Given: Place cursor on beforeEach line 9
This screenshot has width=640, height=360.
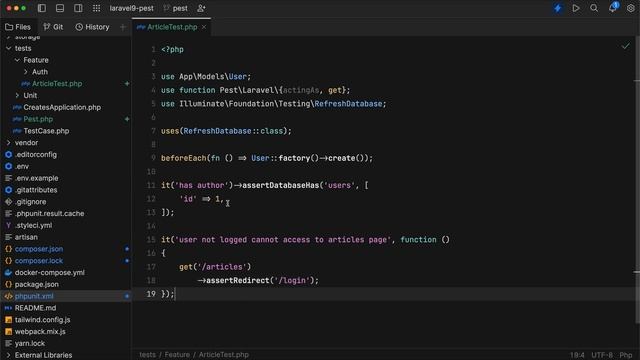Looking at the screenshot, I should [267, 158].
